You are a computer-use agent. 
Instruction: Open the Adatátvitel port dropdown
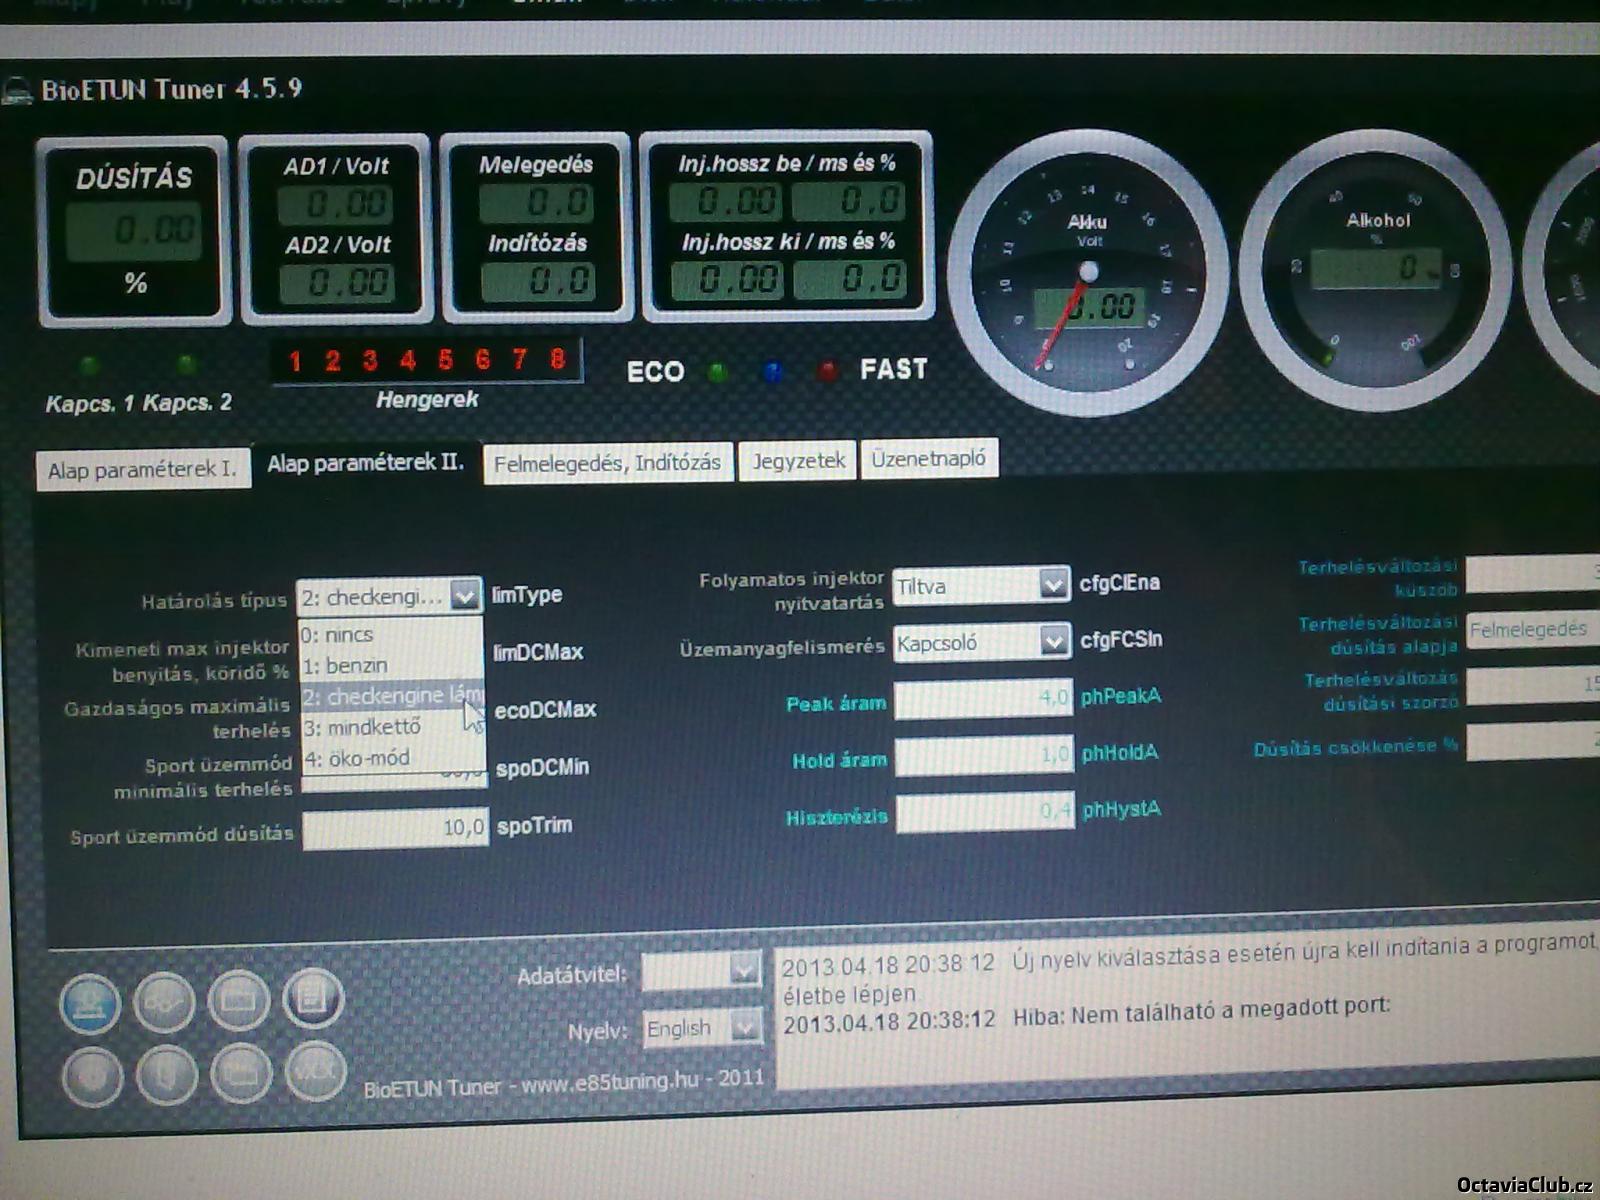point(743,970)
